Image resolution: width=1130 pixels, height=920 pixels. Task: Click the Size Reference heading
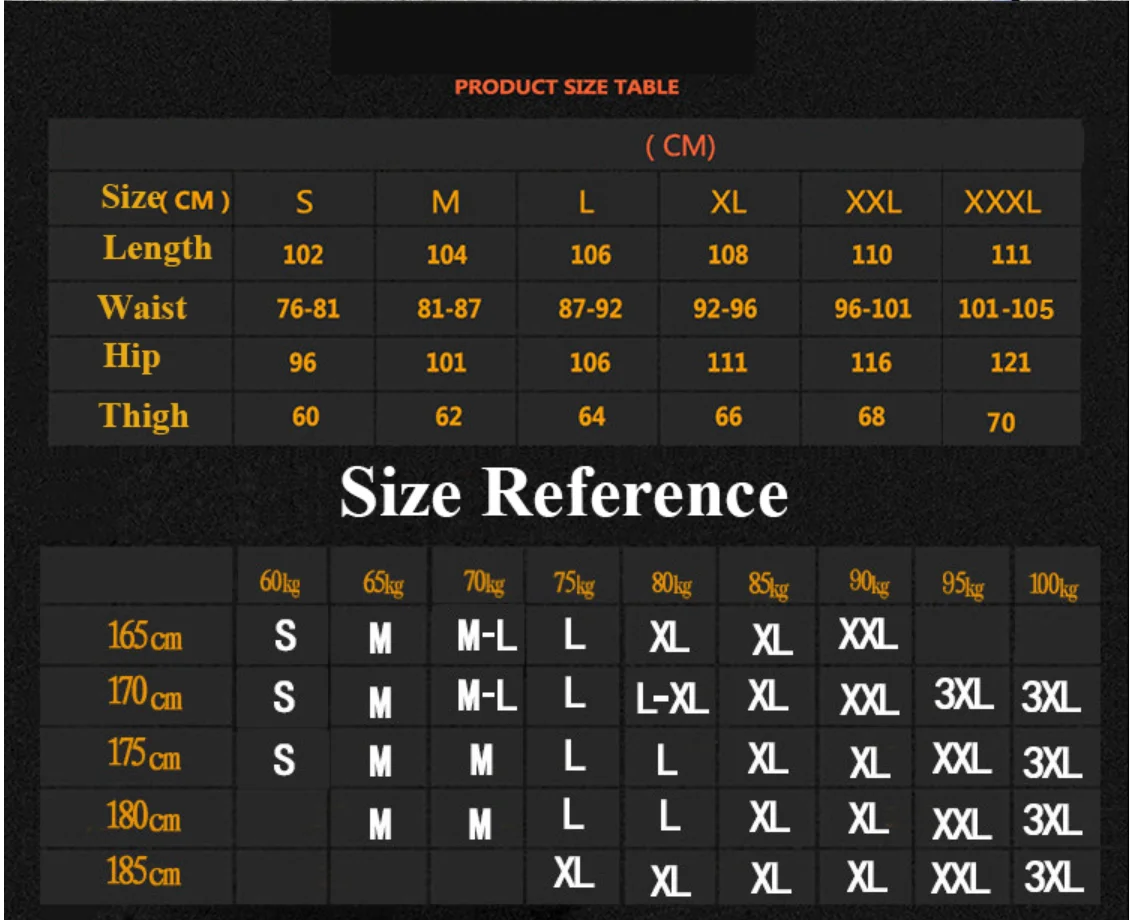pos(564,493)
